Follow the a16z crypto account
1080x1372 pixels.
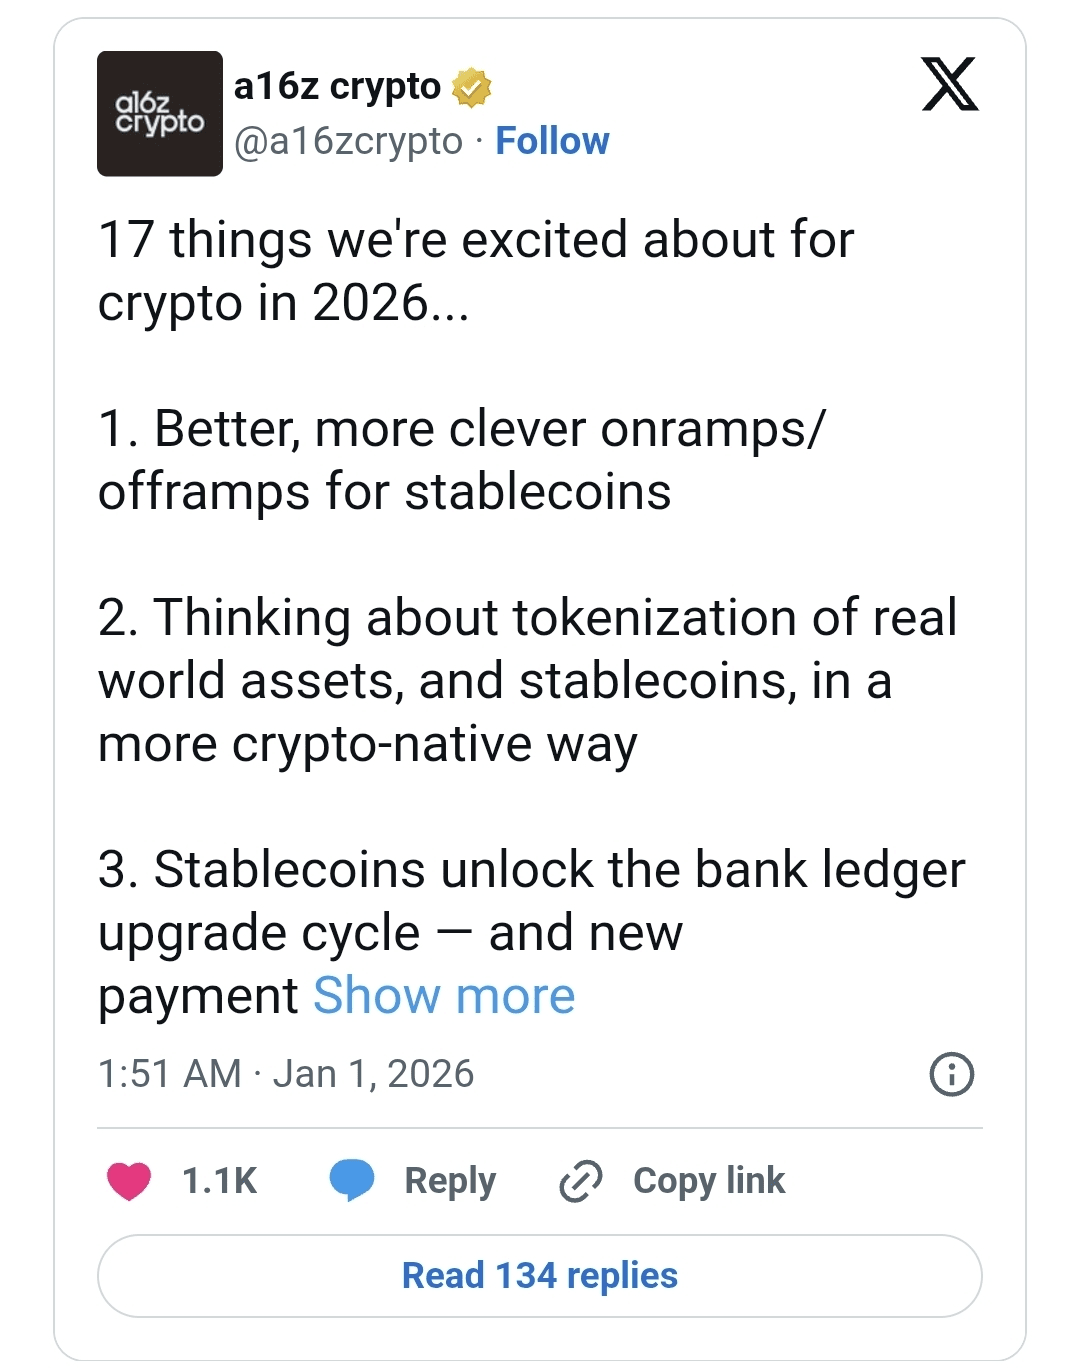tap(552, 141)
